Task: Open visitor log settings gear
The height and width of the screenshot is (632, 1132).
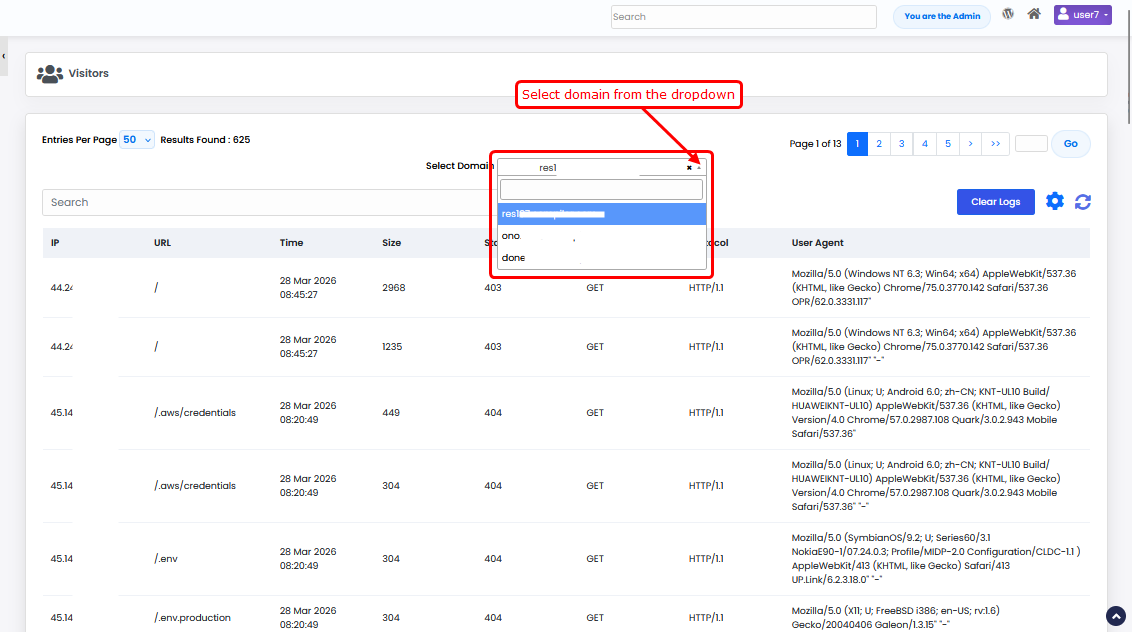Action: click(1055, 202)
